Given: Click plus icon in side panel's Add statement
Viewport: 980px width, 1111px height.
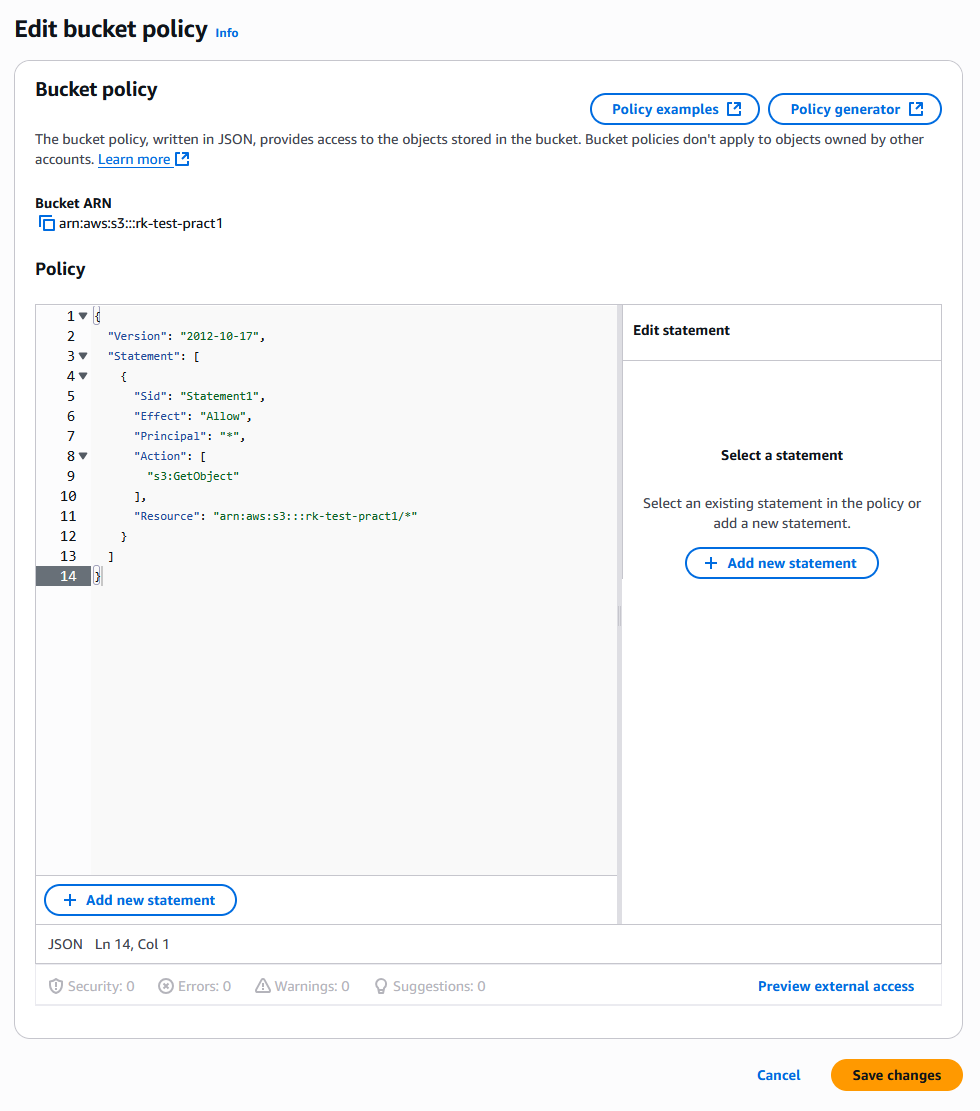Looking at the screenshot, I should (x=711, y=563).
